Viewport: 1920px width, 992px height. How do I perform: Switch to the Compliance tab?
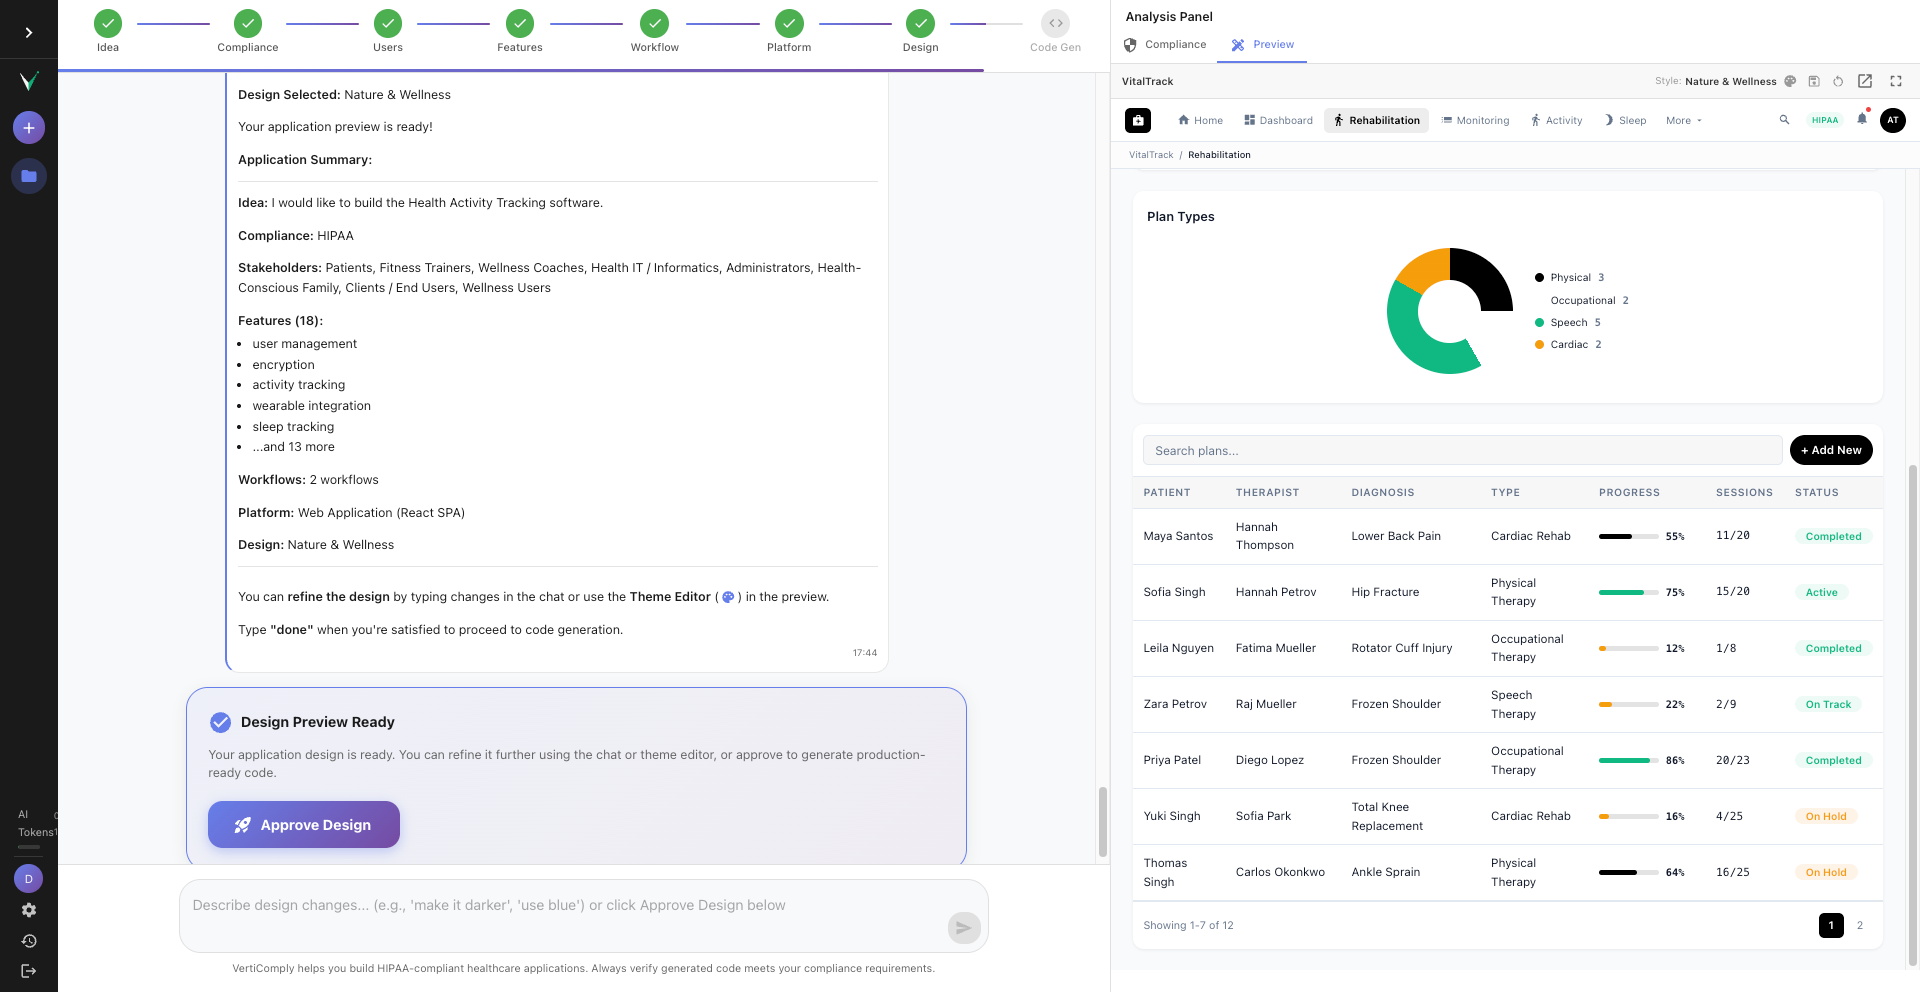coord(1165,45)
